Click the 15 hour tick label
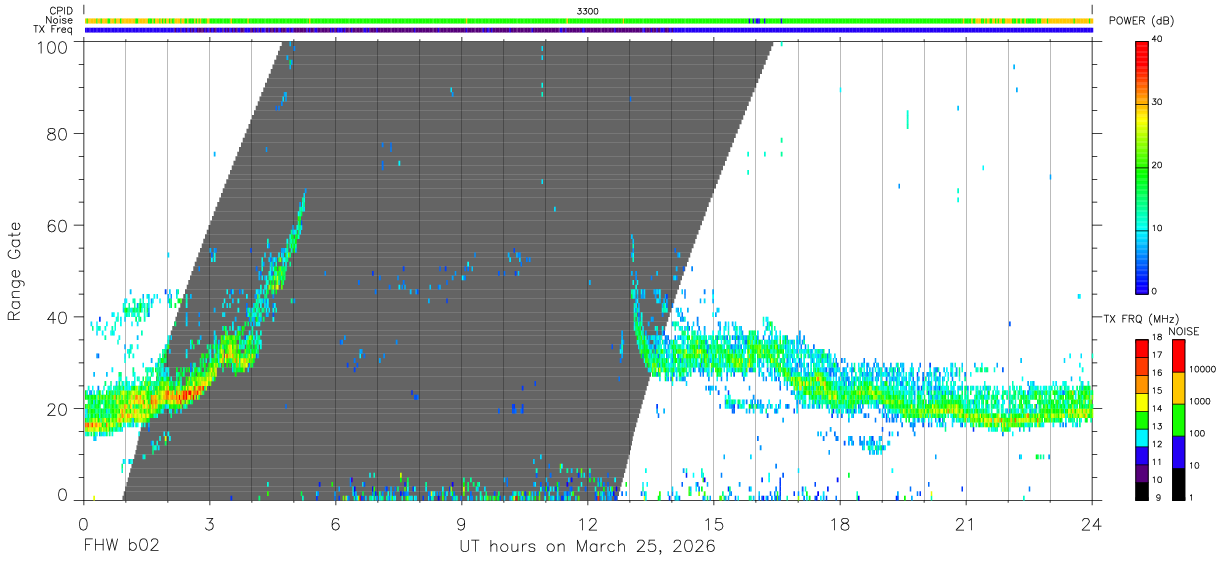Viewport: 1228px width, 567px height. 714,524
